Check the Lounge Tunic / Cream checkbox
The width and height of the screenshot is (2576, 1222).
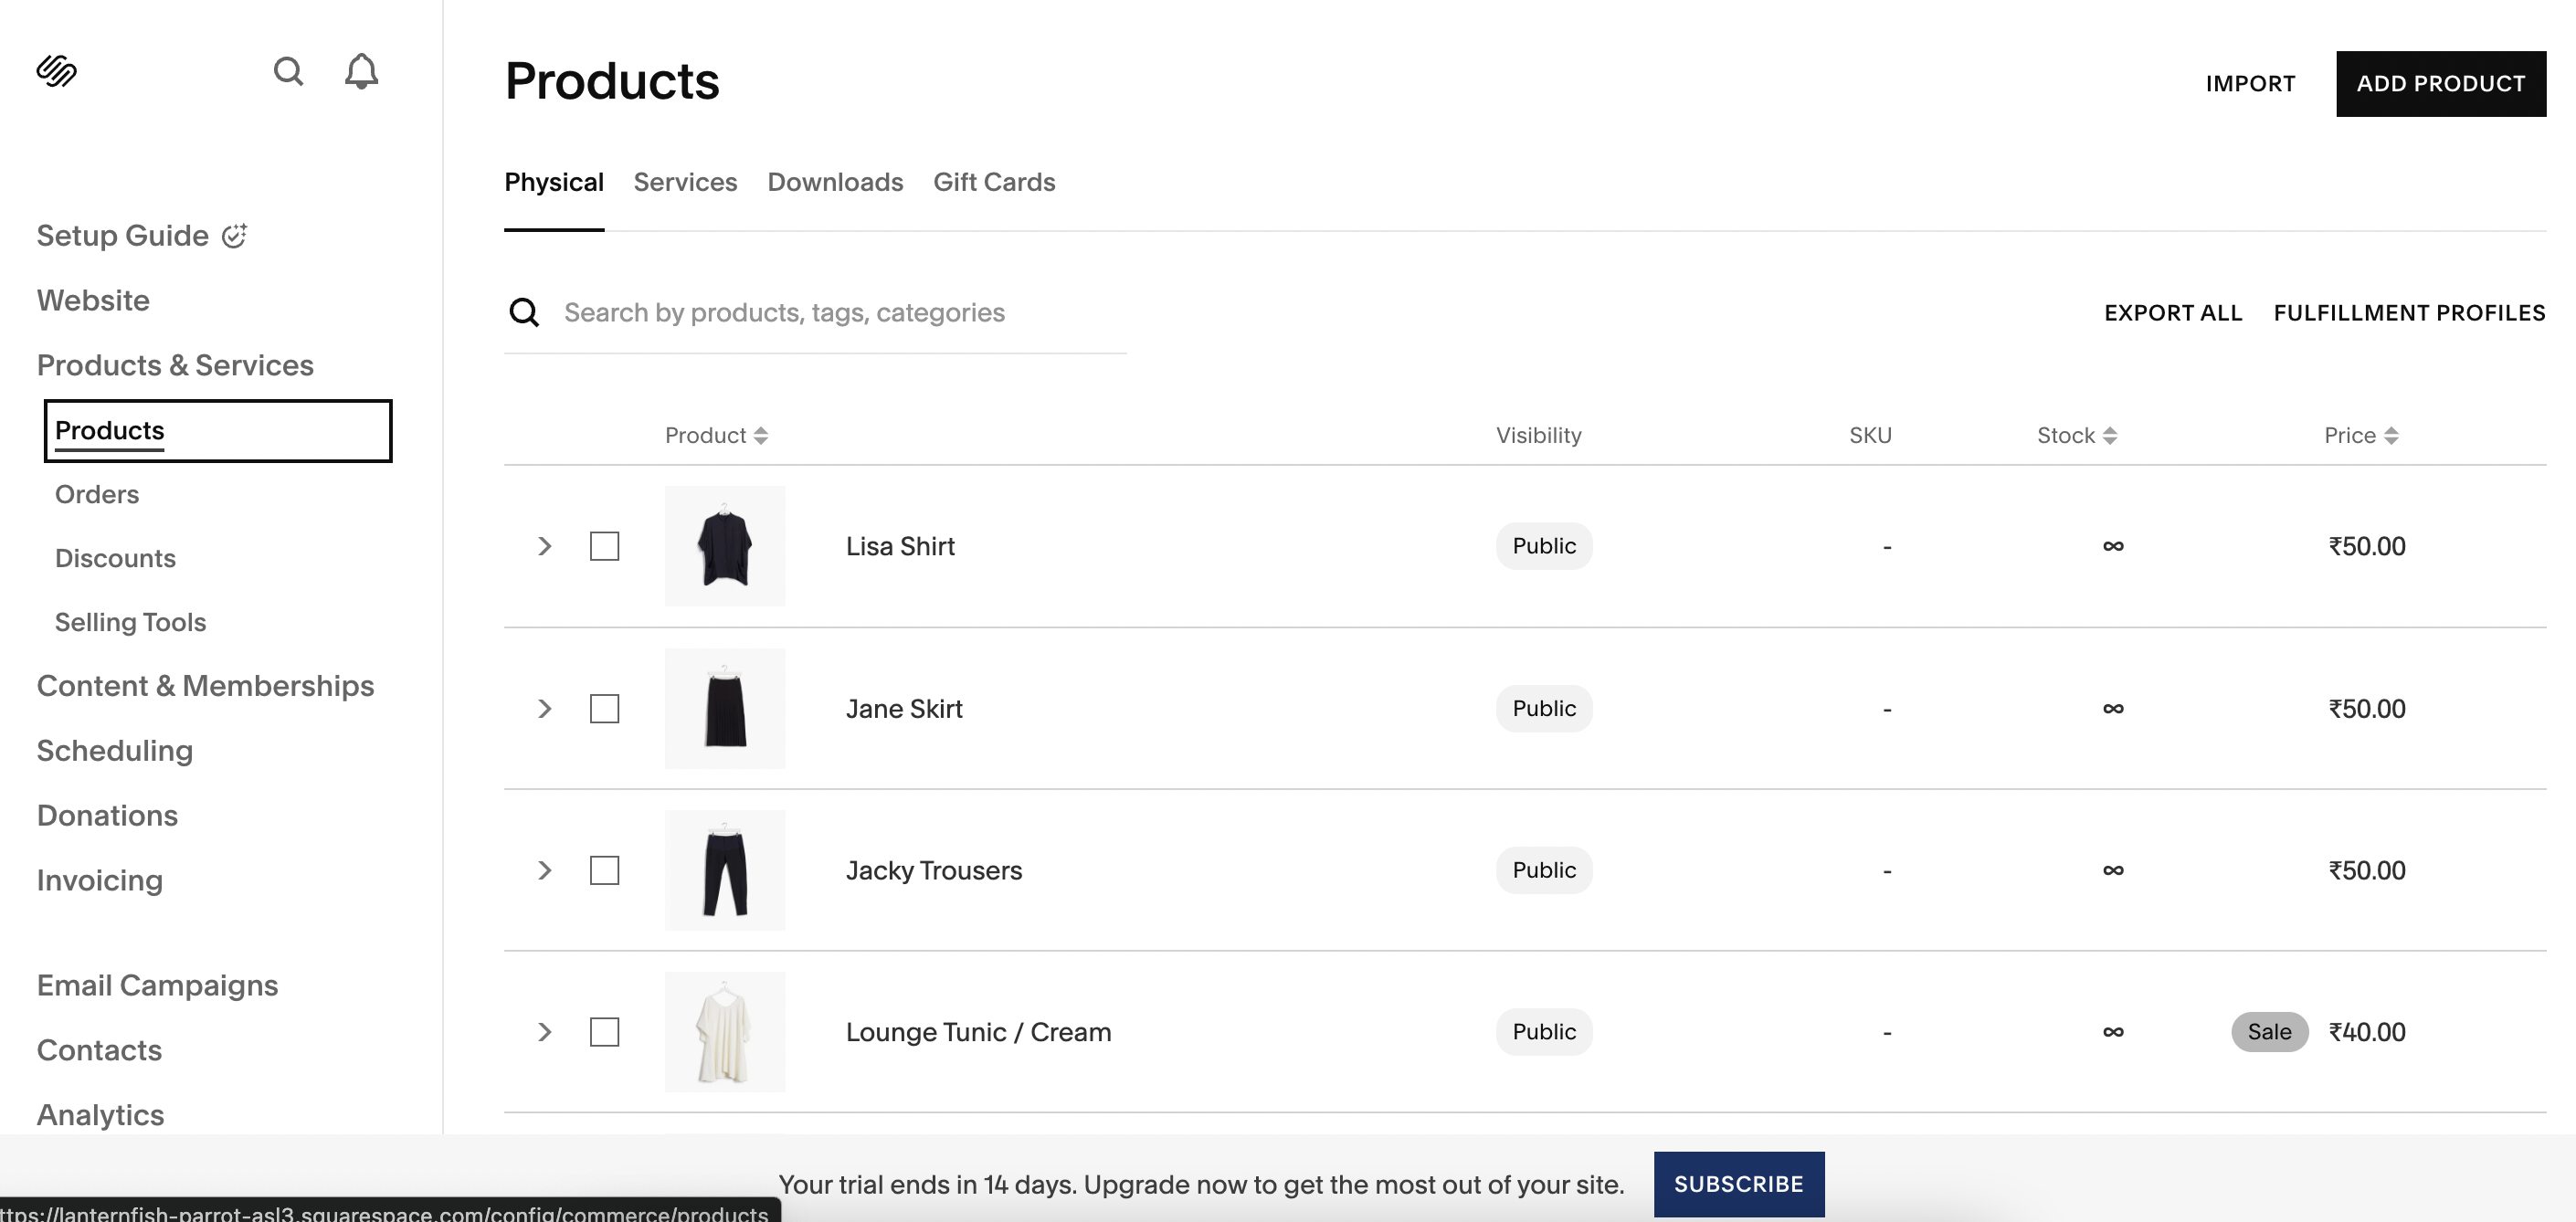[604, 1032]
